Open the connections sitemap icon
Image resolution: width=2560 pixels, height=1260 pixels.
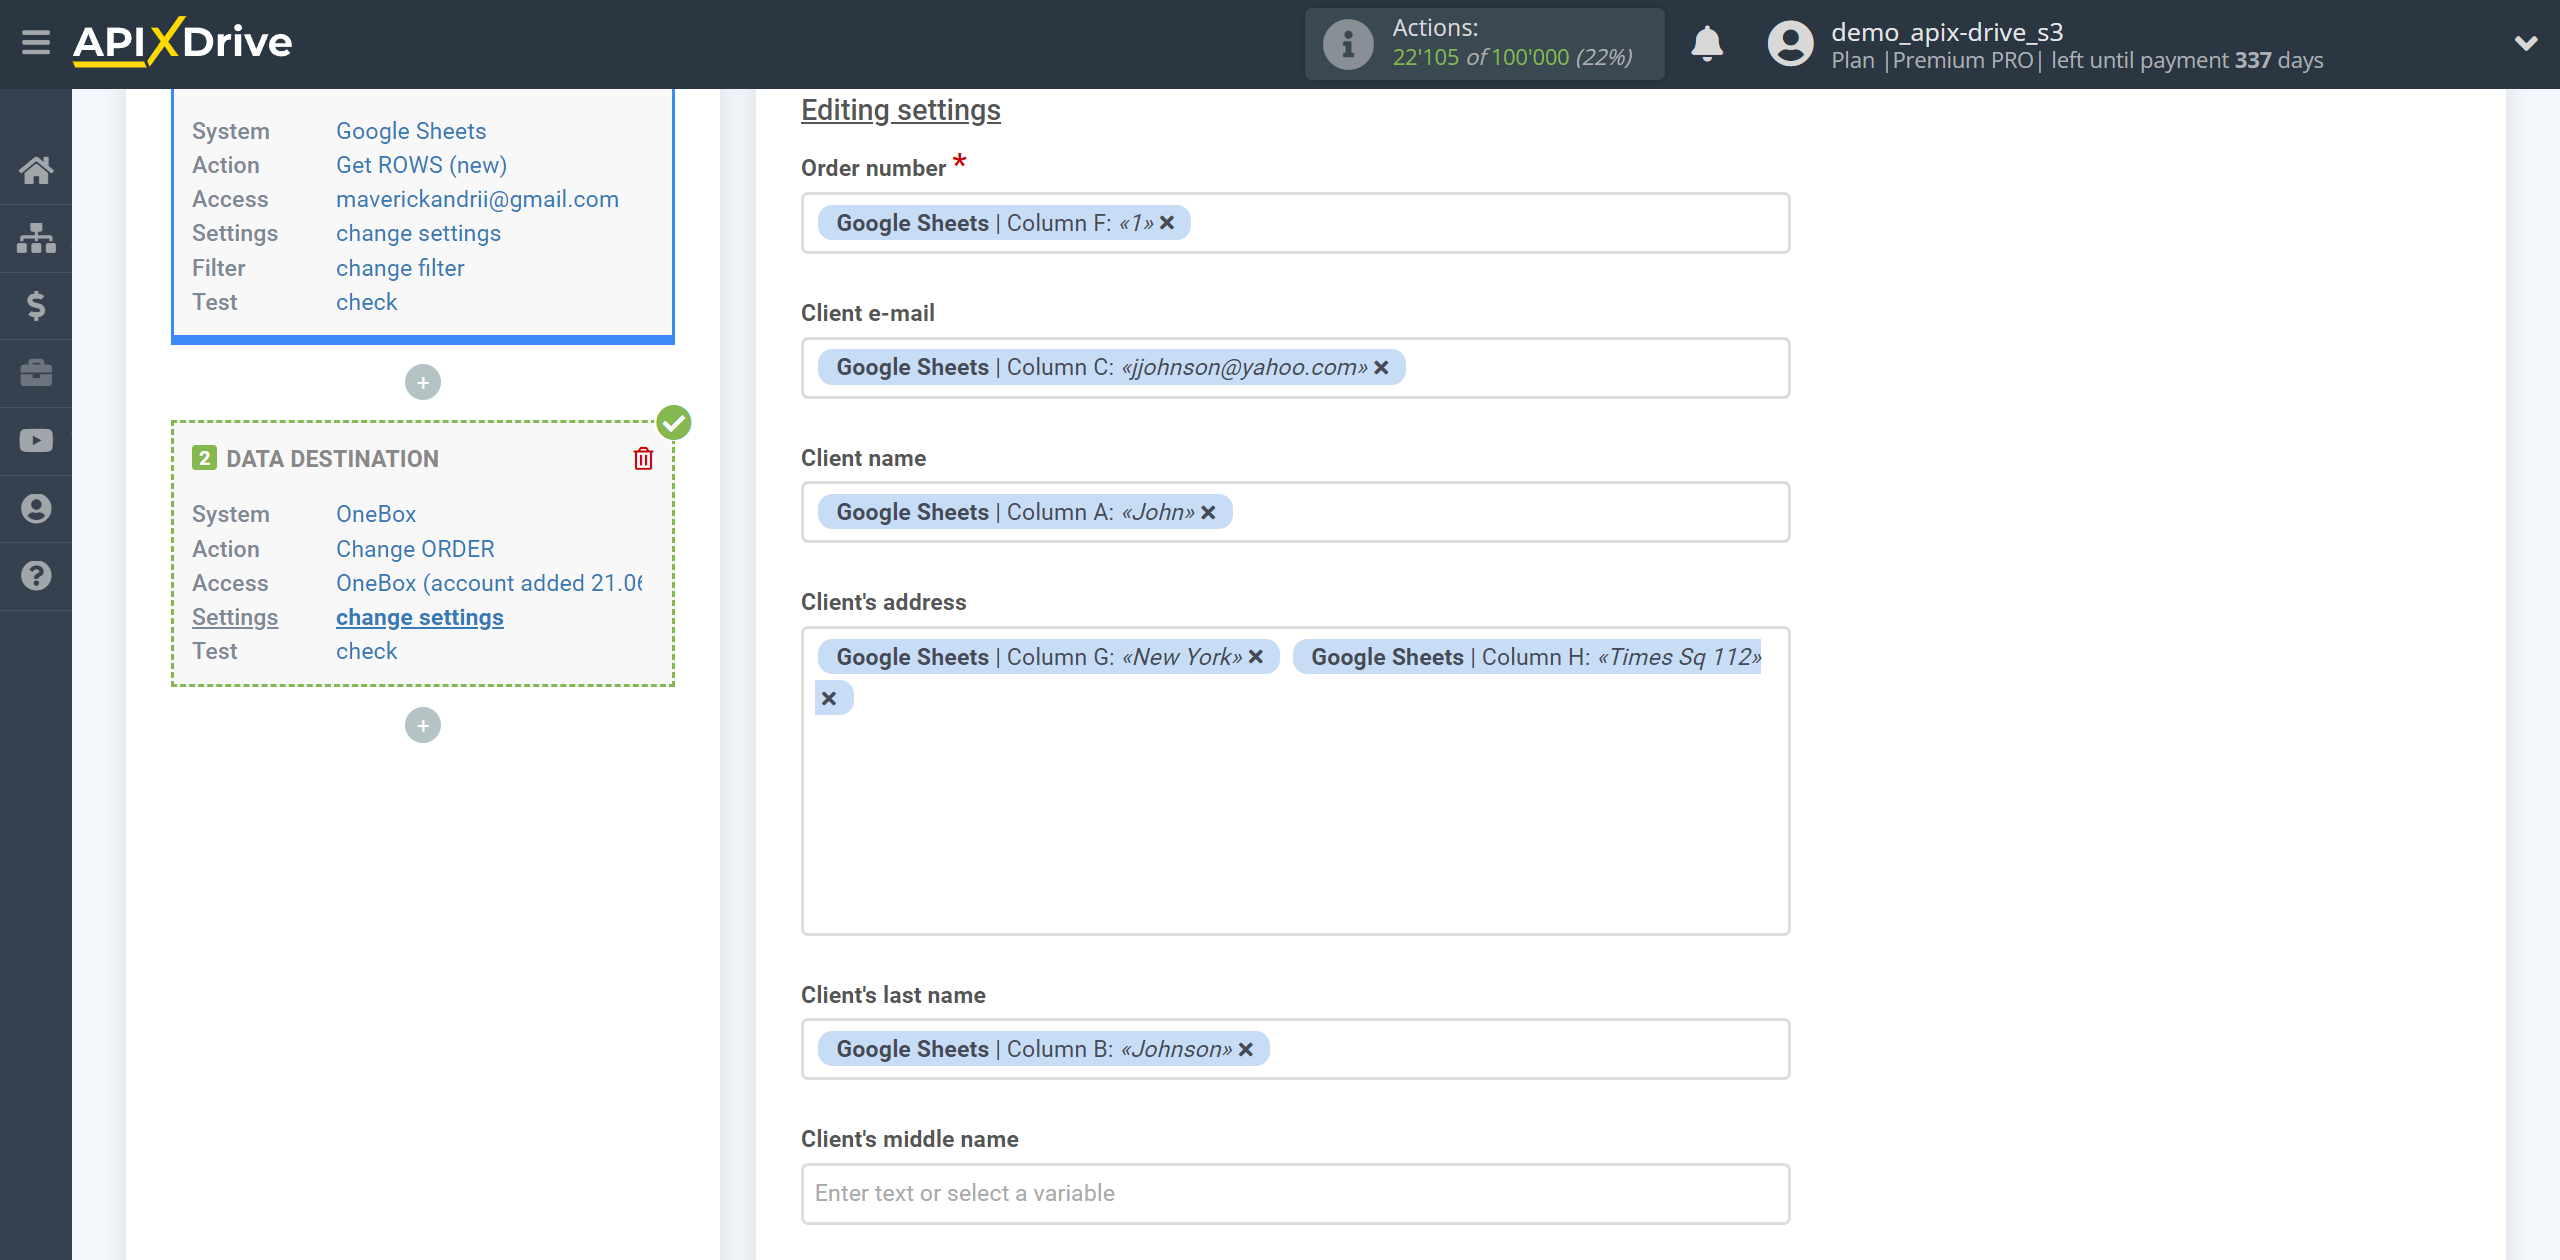click(36, 238)
